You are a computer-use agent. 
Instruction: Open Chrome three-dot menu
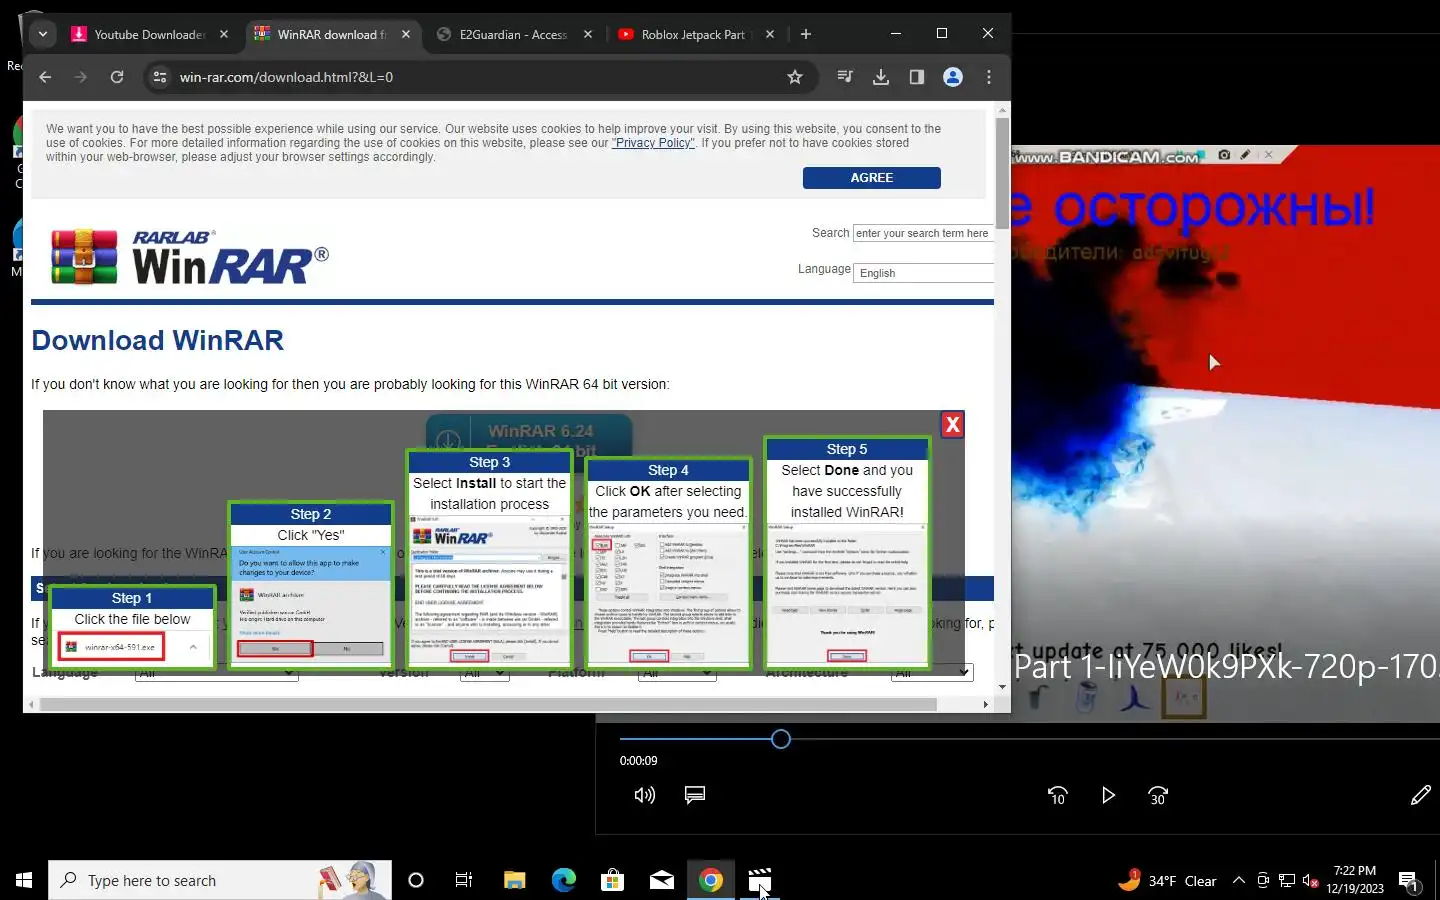pos(989,77)
